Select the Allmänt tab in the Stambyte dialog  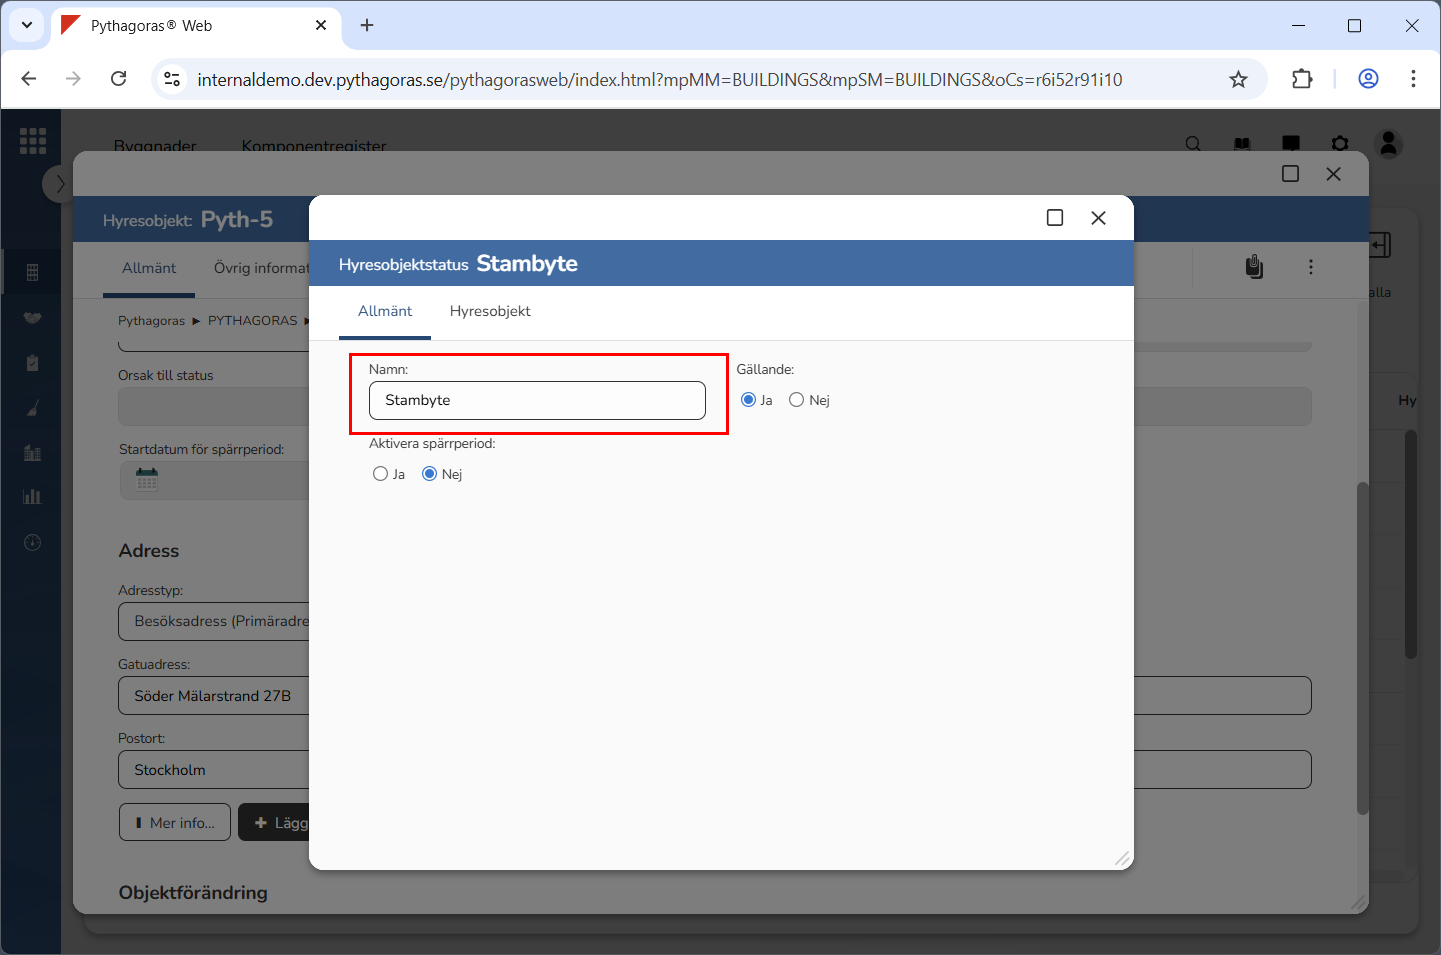(385, 311)
